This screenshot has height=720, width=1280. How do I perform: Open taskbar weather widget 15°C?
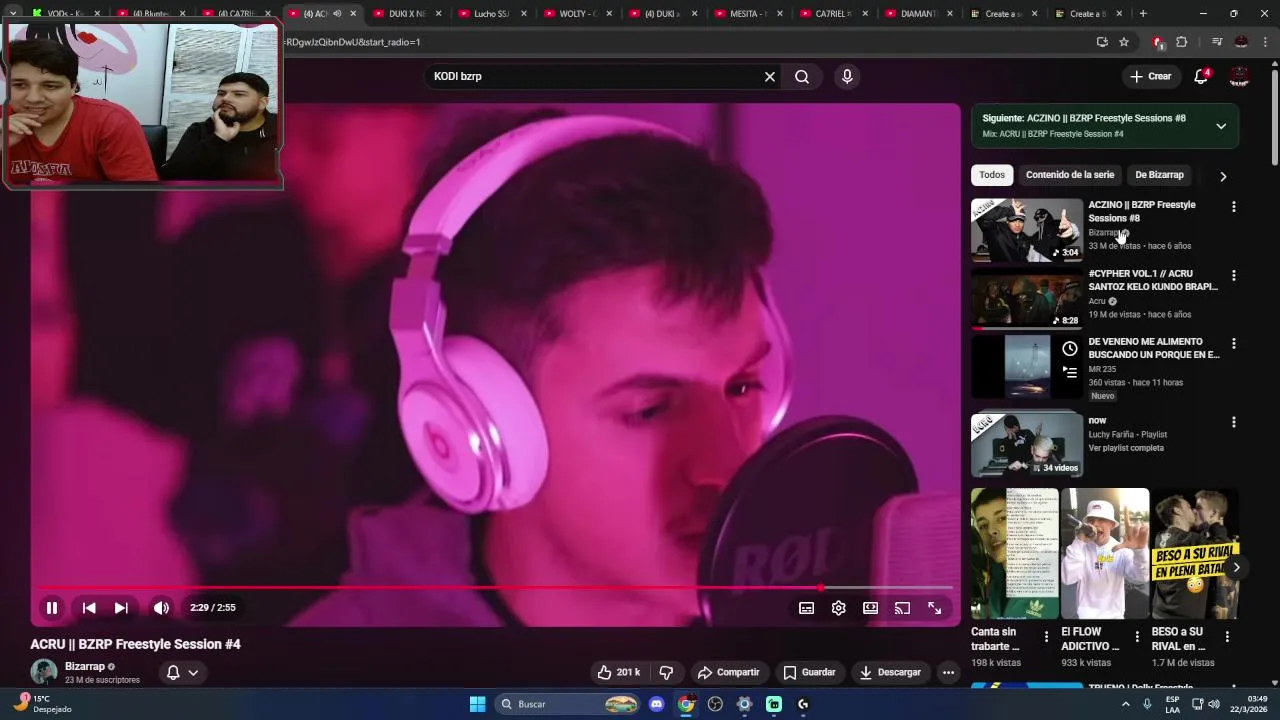point(42,704)
